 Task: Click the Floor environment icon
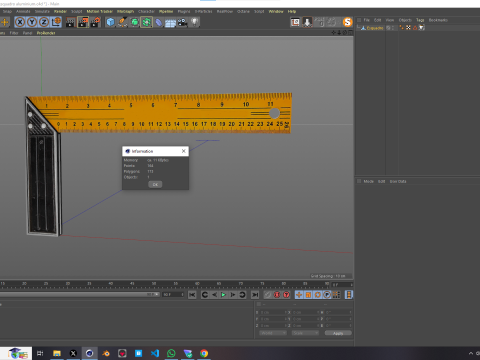click(170, 22)
